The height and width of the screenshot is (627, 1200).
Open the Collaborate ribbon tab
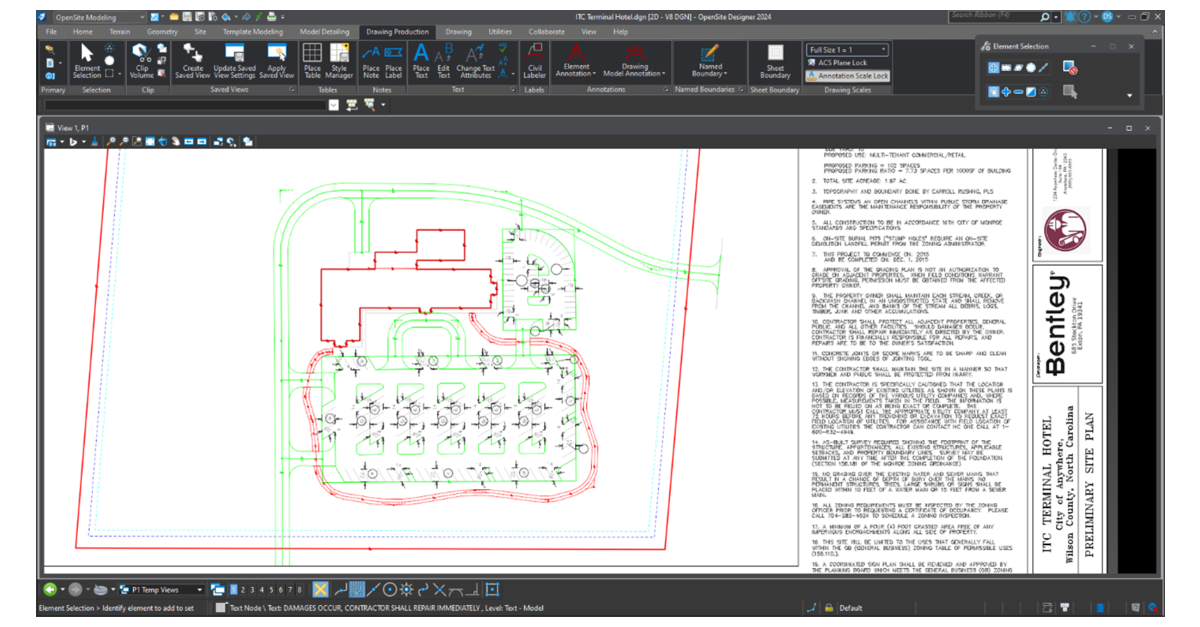point(547,31)
